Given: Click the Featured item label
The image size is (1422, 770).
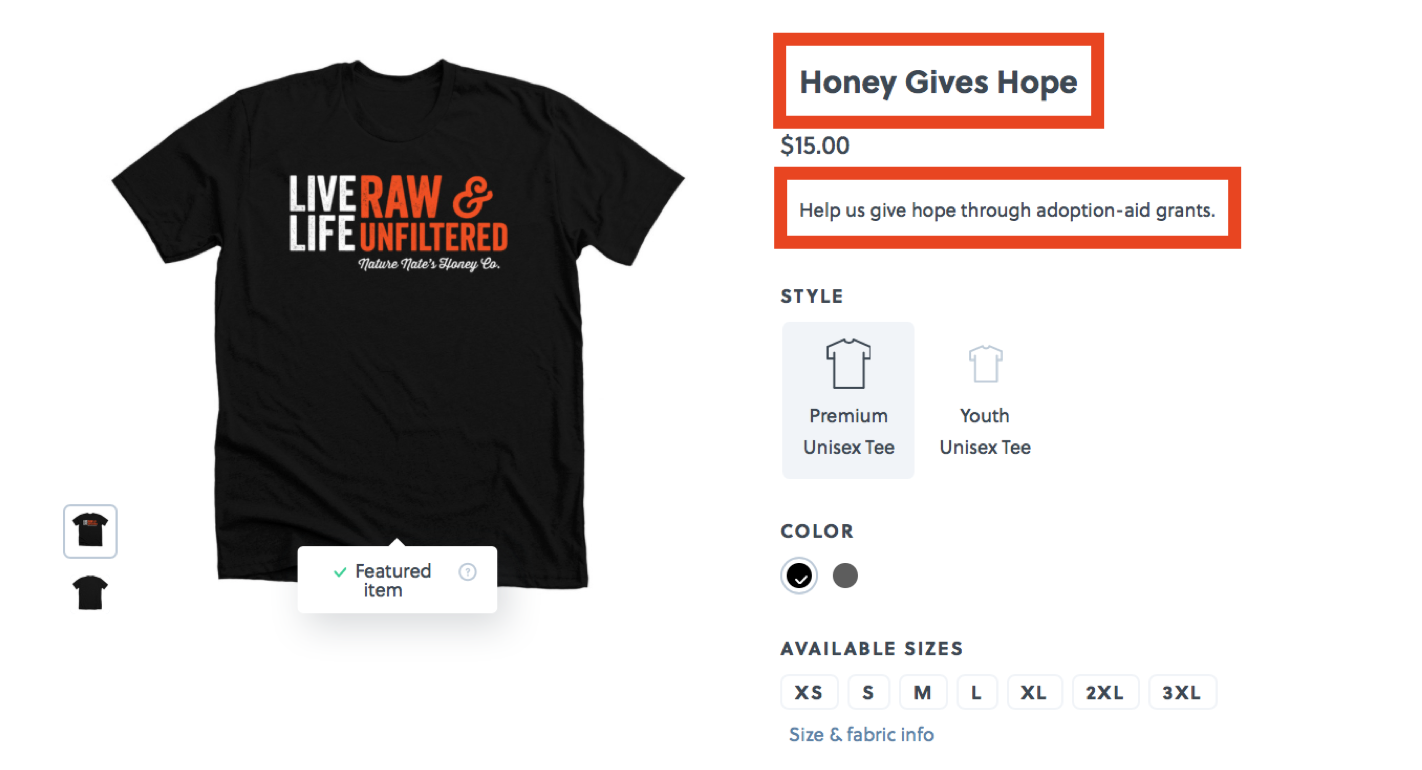Looking at the screenshot, I should [396, 580].
